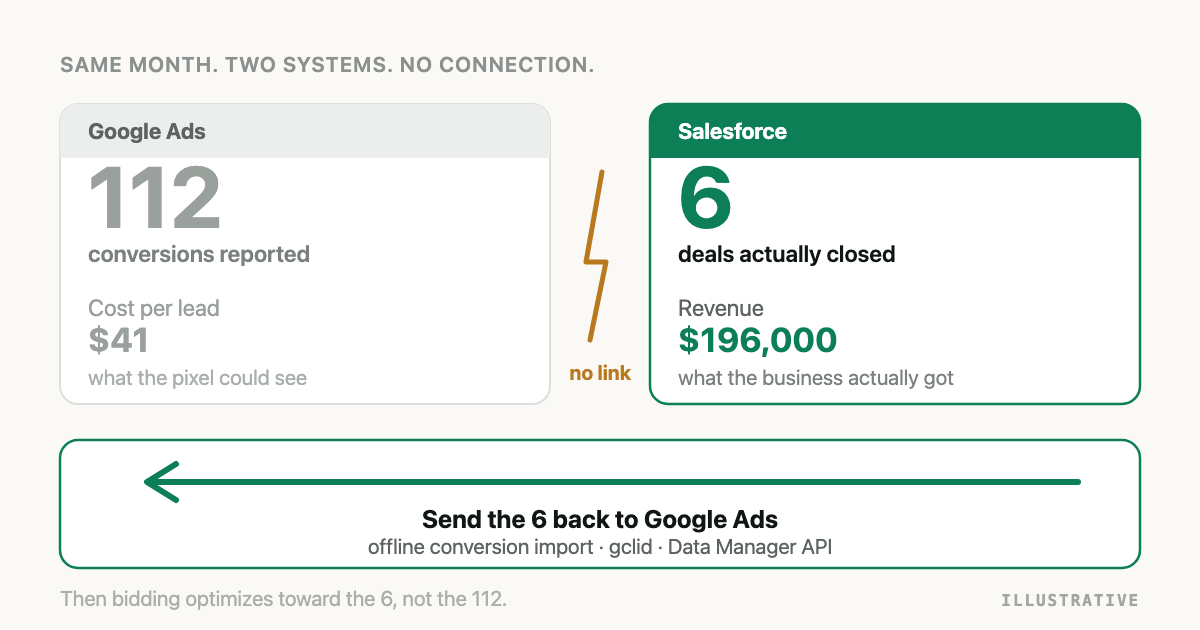Click 'what the business actually got' caption
This screenshot has height=630, width=1200.
[x=816, y=378]
